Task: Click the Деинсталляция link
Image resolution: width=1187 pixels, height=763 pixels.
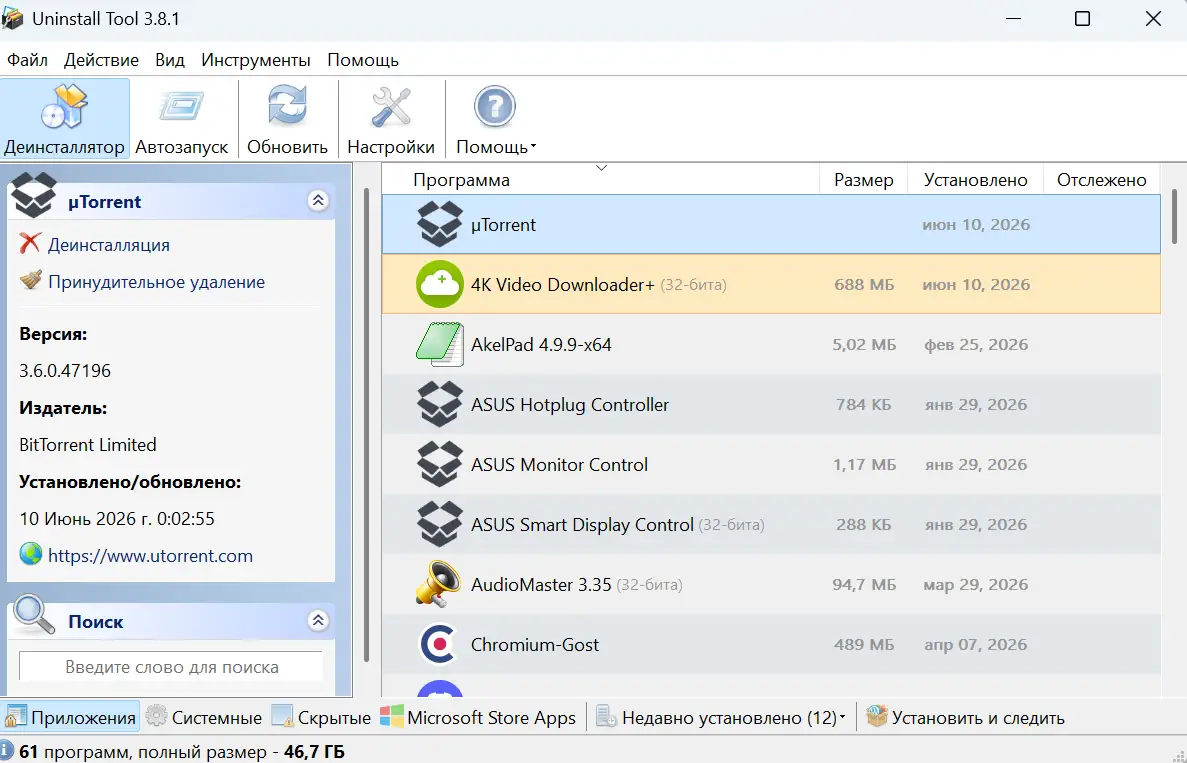Action: click(109, 244)
